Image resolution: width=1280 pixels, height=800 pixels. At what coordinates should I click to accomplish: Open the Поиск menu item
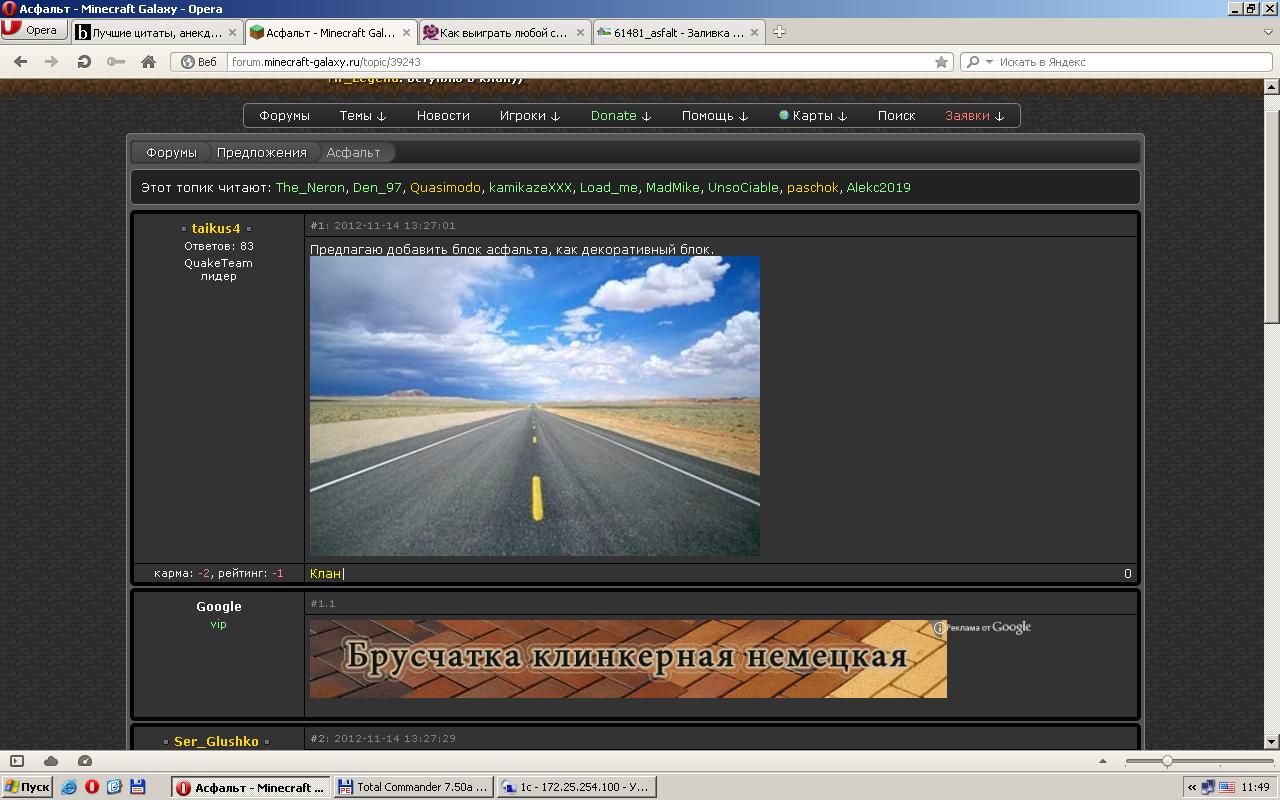[896, 115]
